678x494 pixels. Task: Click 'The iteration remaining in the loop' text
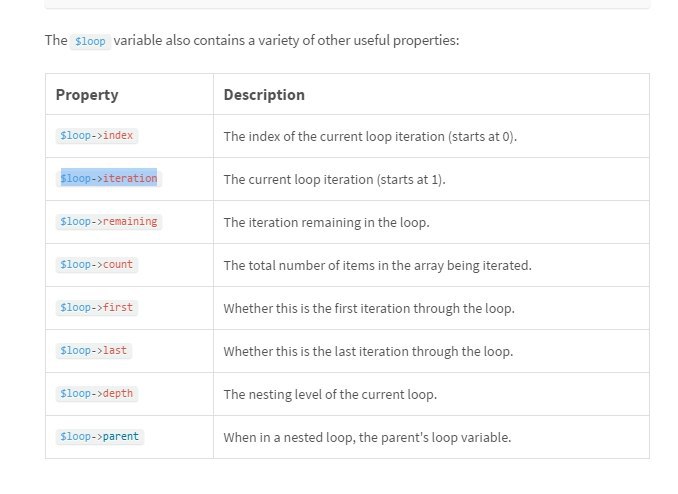tap(326, 222)
